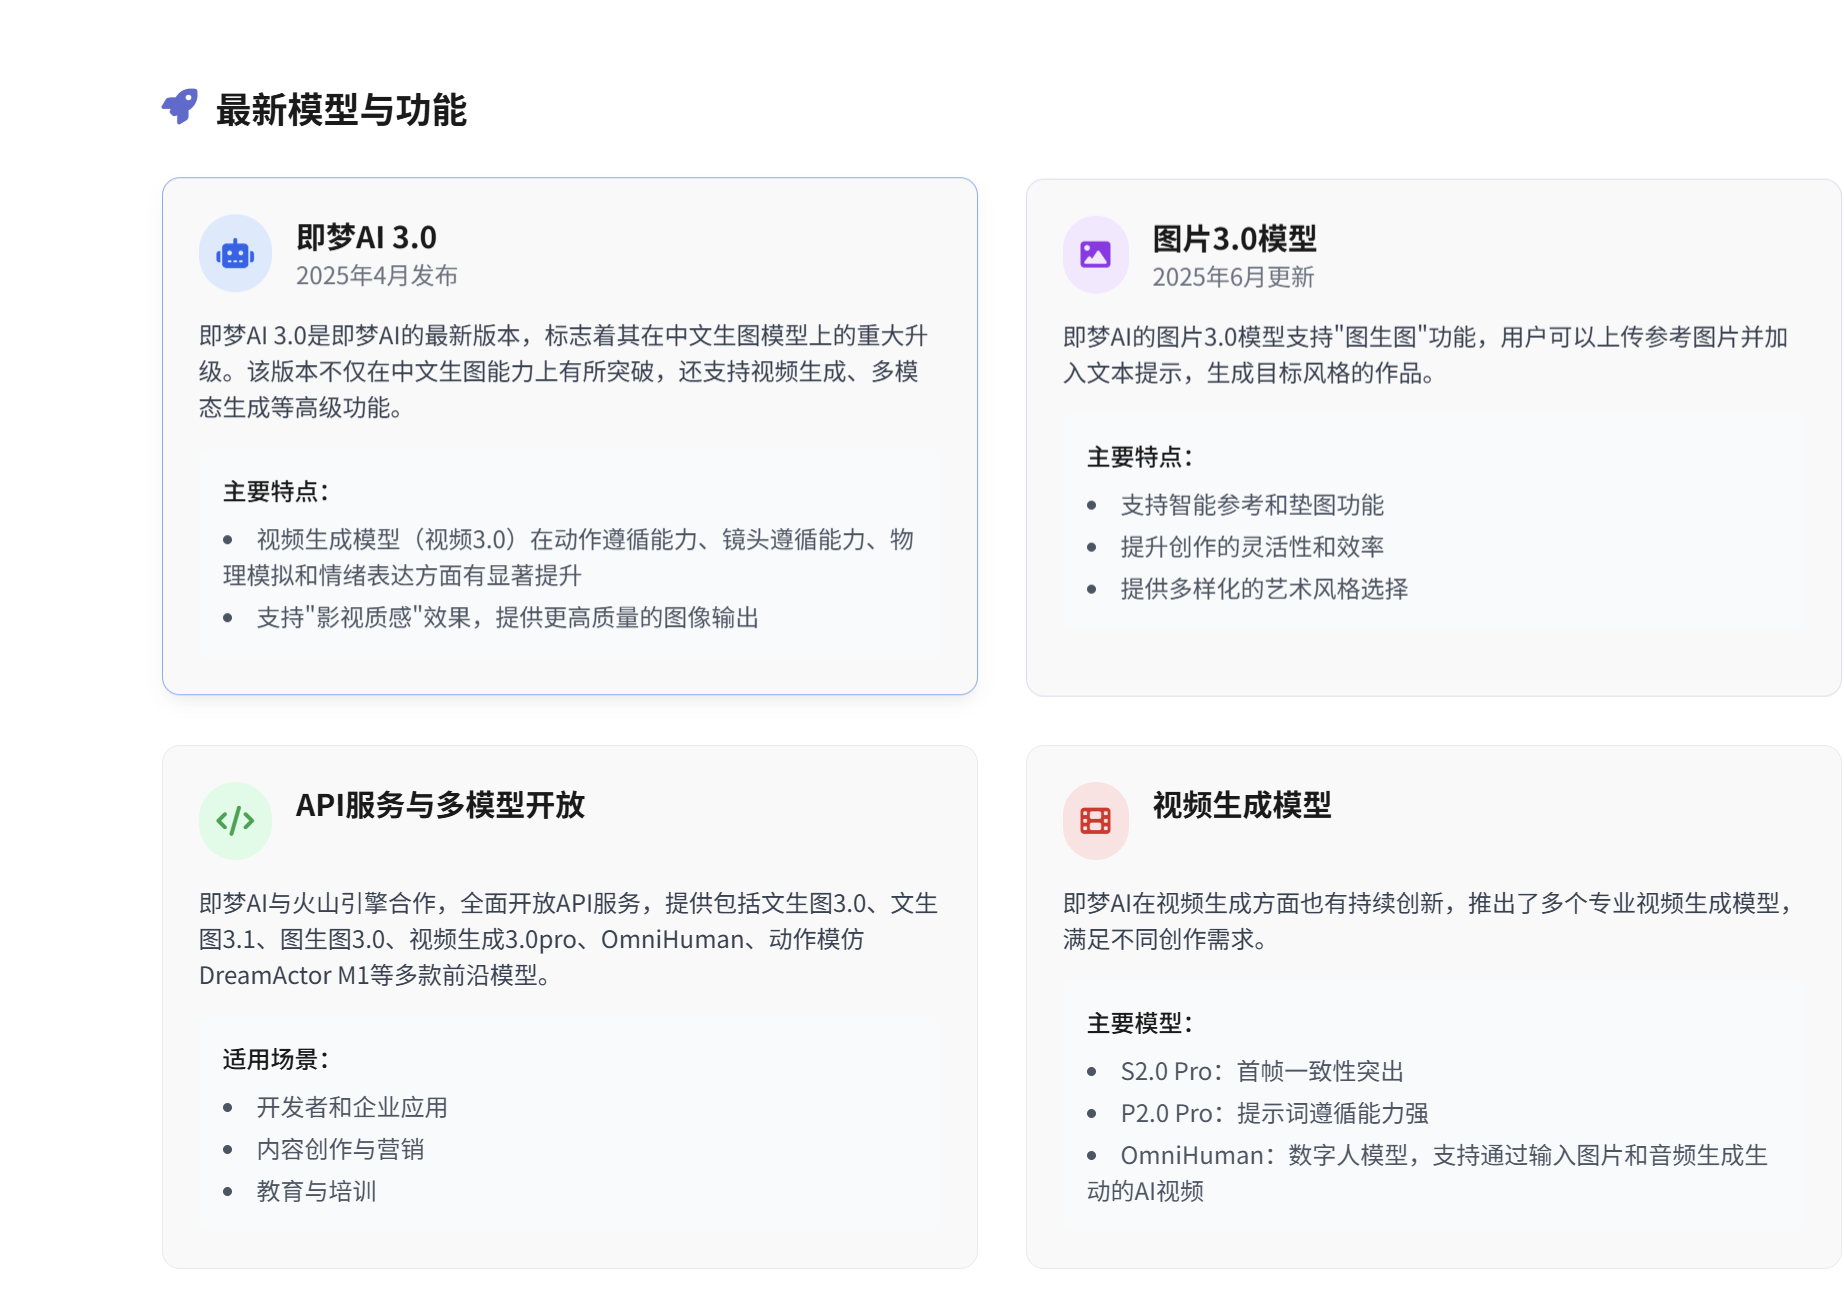Open the 图片3.0模型 card title

1234,239
